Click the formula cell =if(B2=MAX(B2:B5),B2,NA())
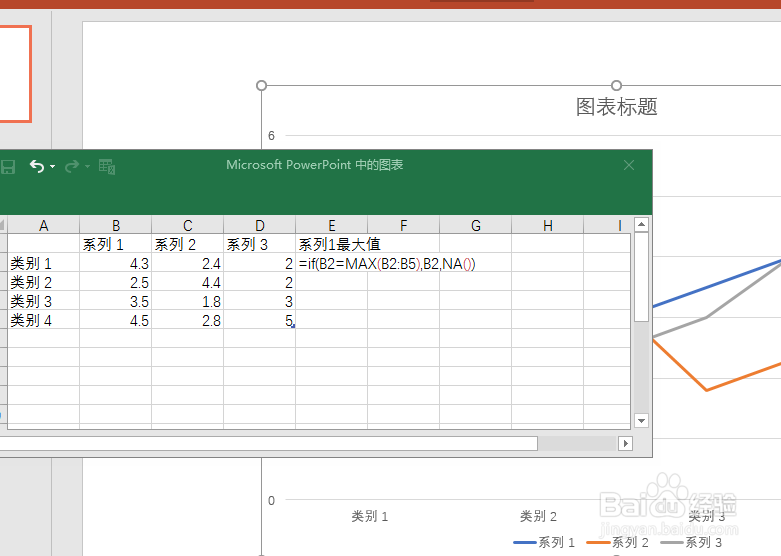The width and height of the screenshot is (781, 556). pyautogui.click(x=387, y=263)
